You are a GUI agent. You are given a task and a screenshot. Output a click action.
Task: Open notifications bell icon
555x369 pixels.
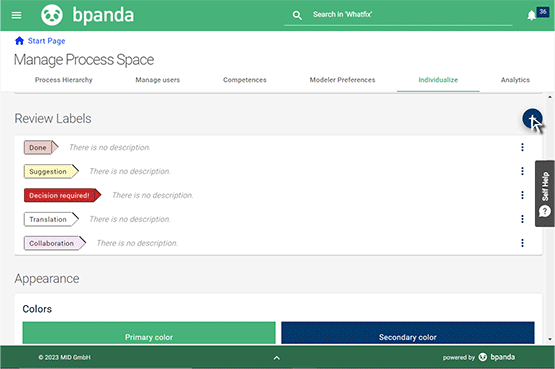[531, 15]
